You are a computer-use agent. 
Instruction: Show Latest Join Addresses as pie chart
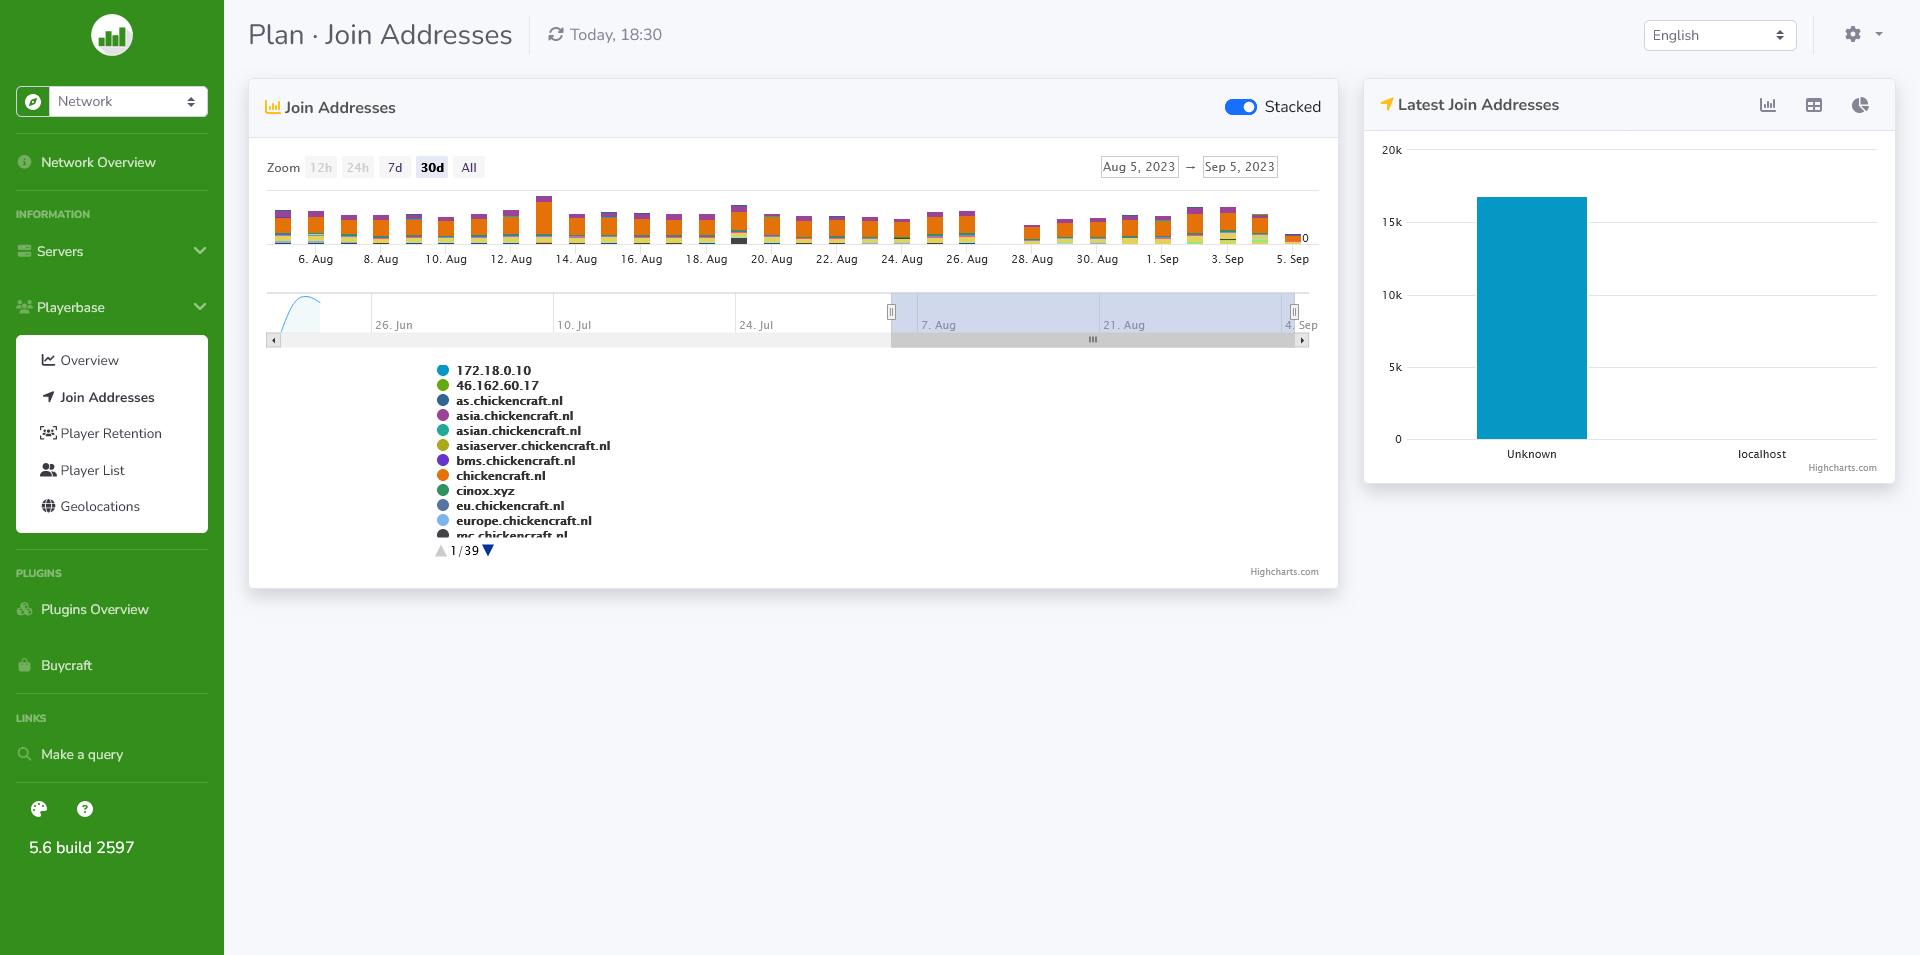[1861, 105]
